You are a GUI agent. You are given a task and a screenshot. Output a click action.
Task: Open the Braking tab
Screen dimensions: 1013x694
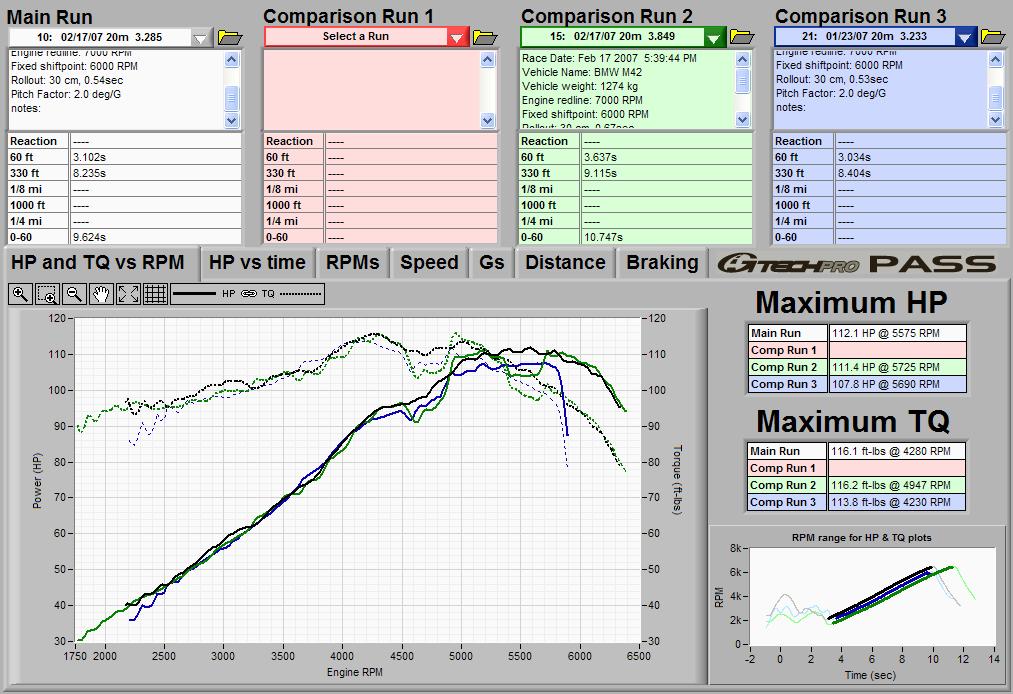pyautogui.click(x=661, y=263)
